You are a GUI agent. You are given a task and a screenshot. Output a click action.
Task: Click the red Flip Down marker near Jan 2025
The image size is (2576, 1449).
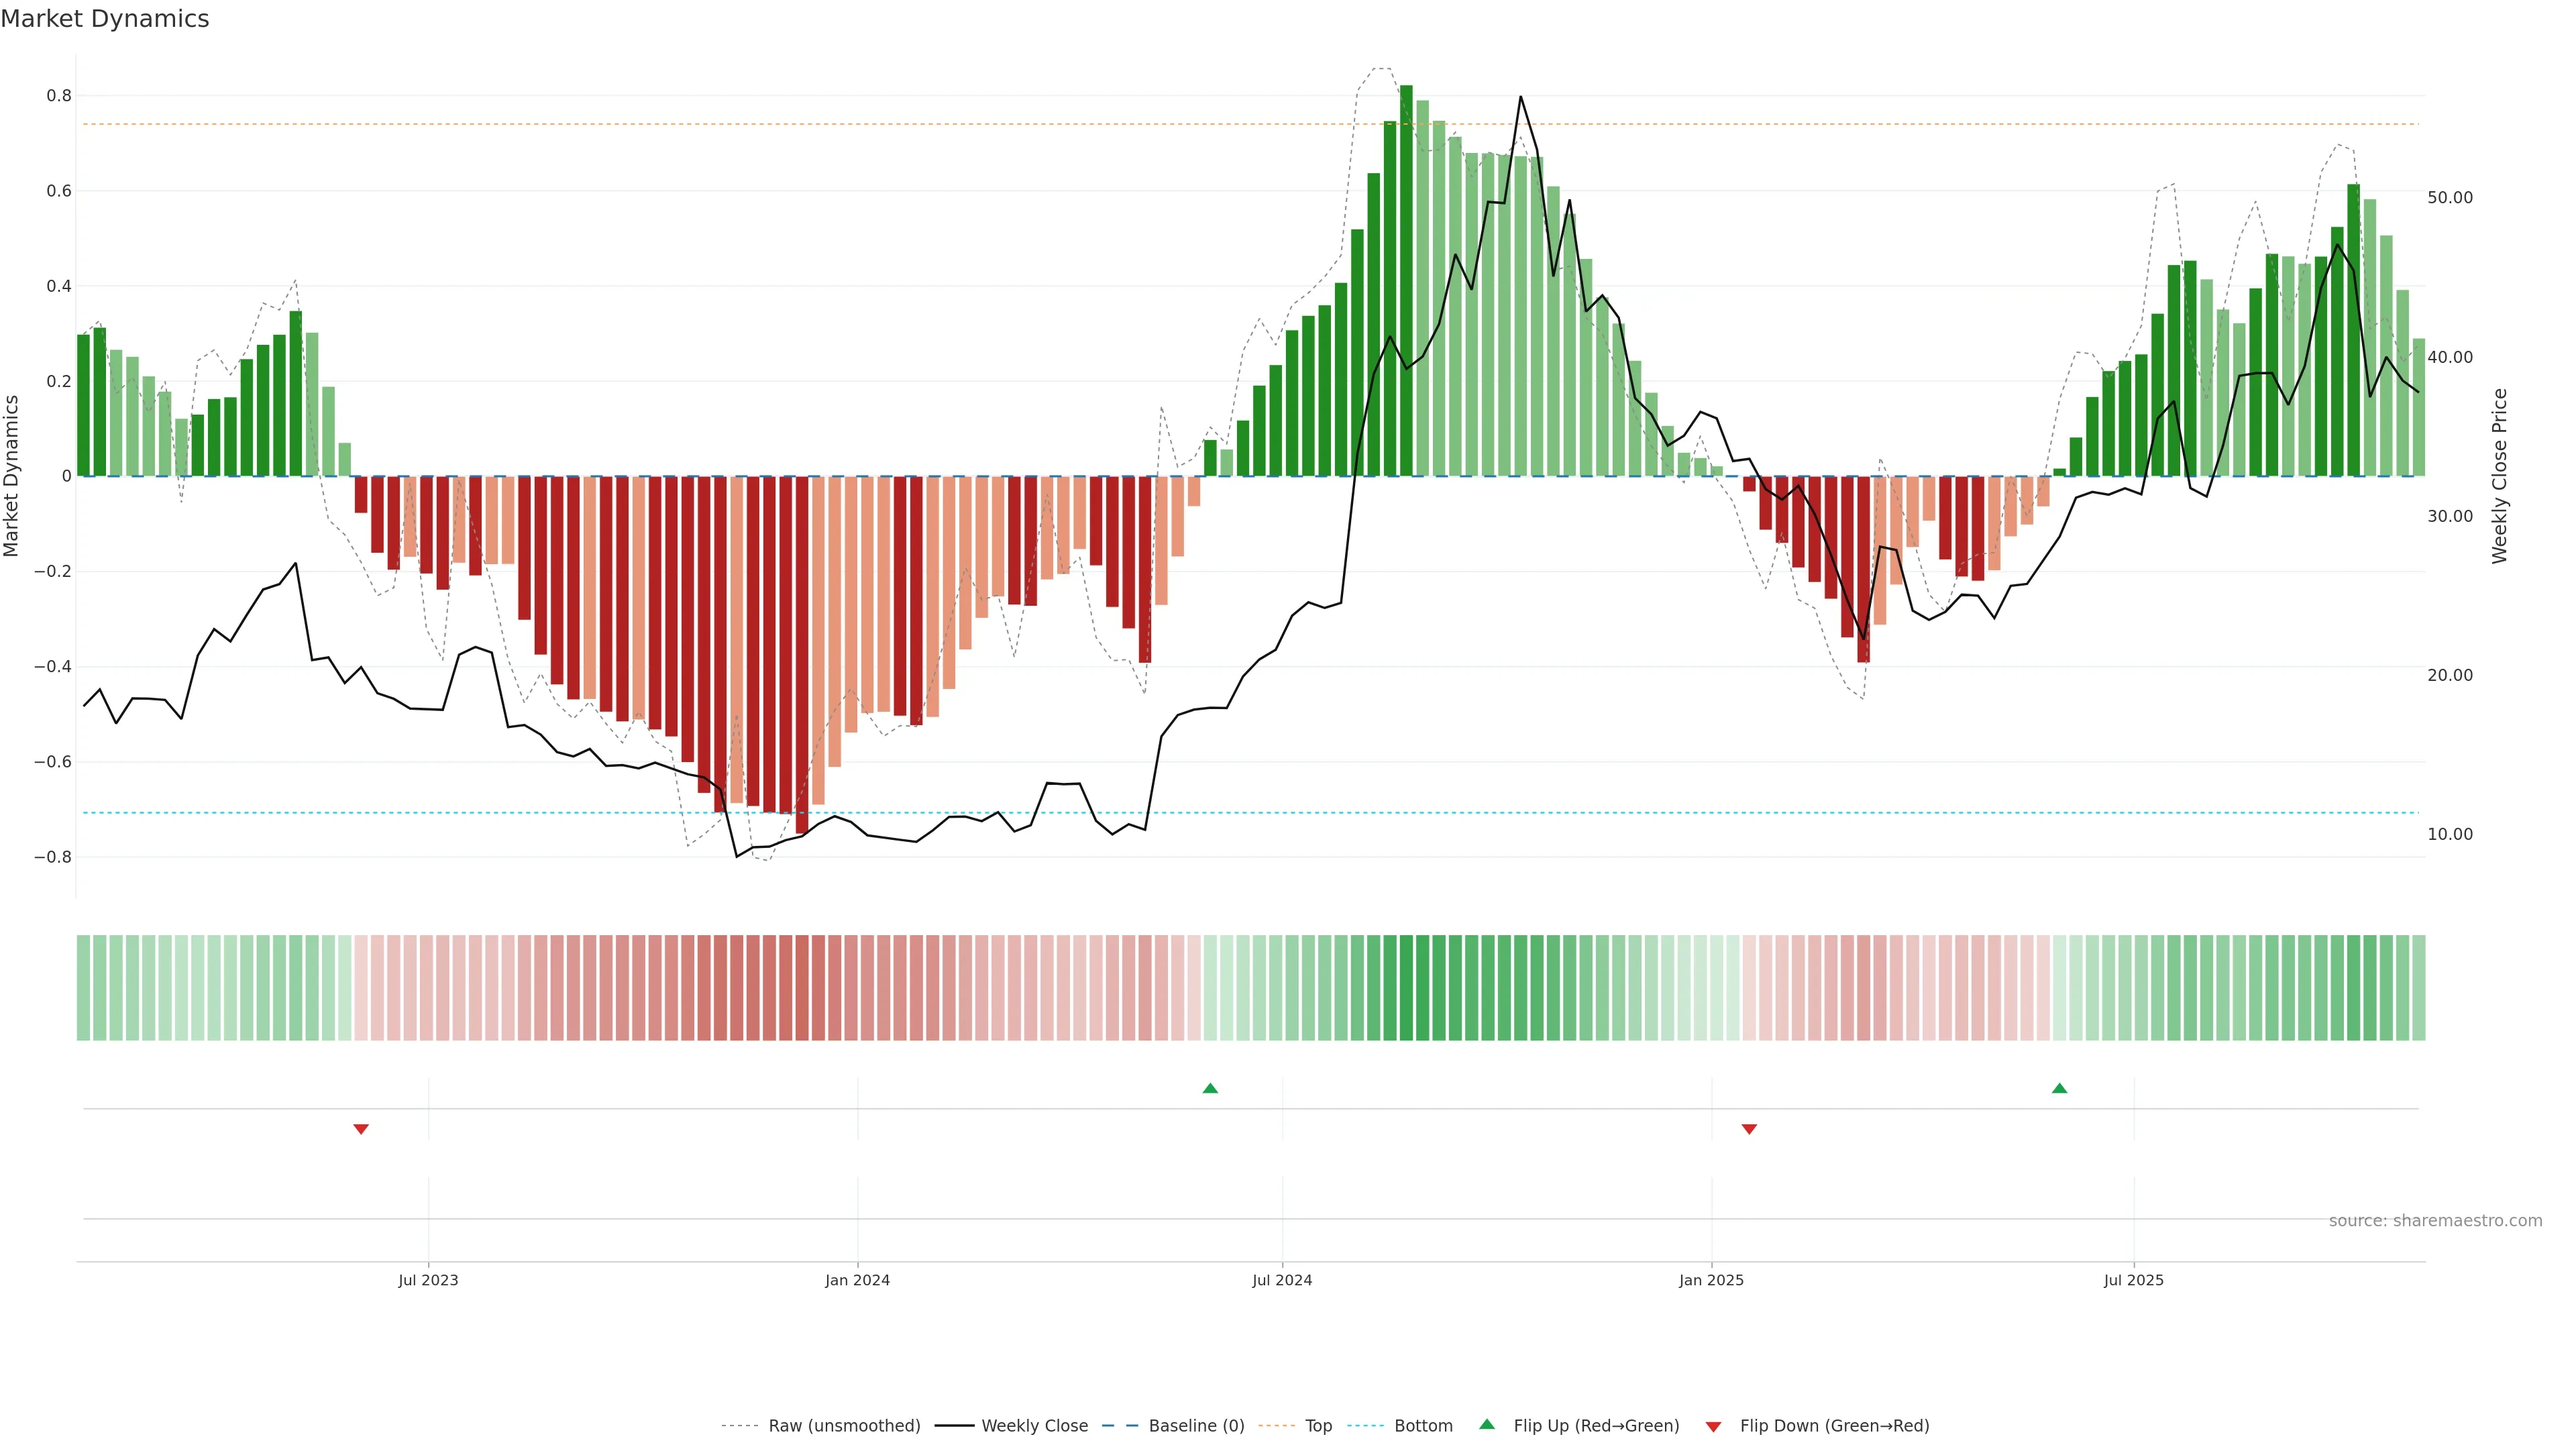[1749, 1129]
